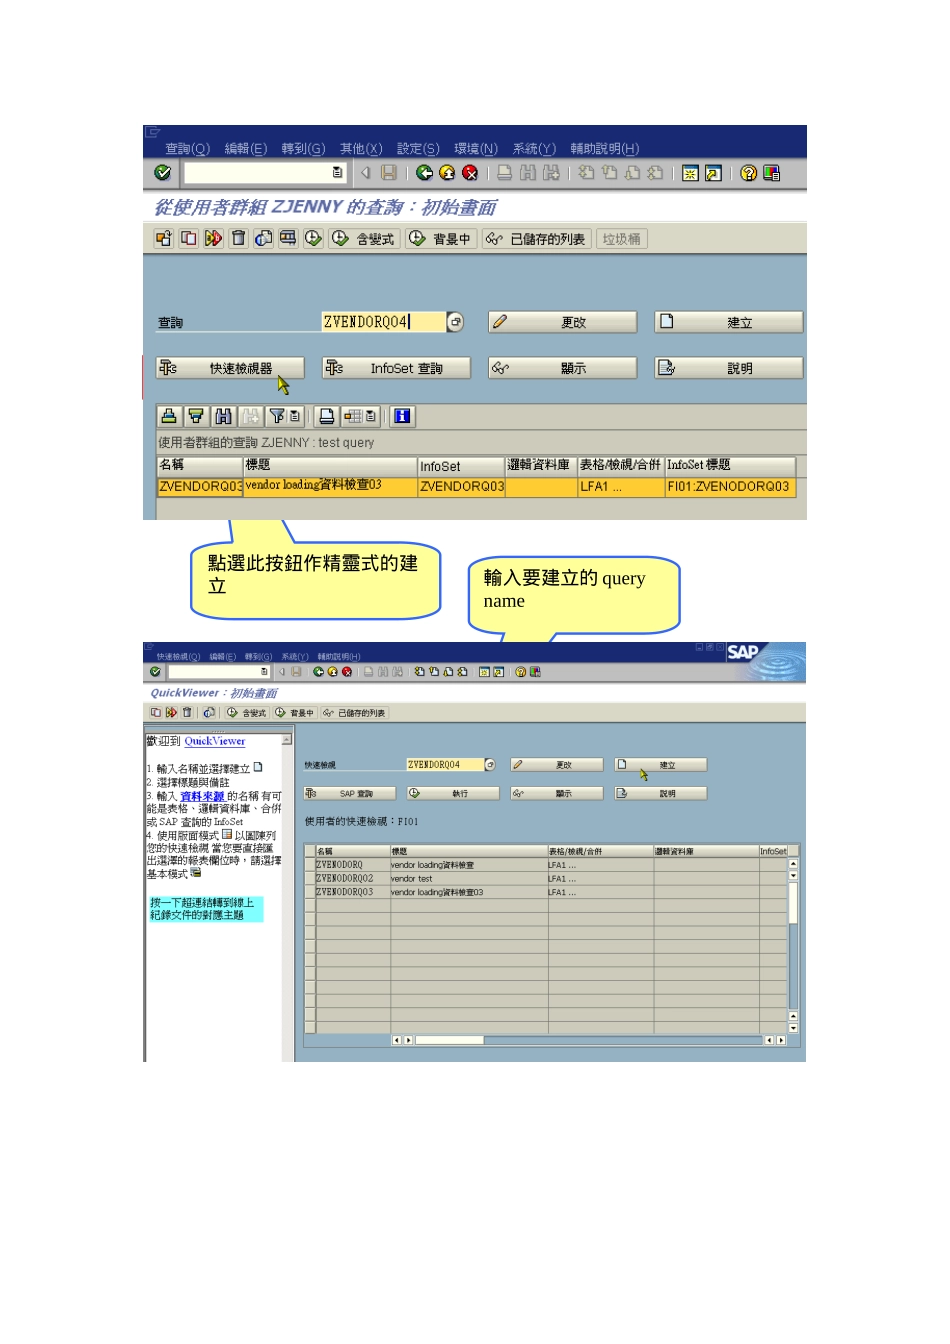The image size is (950, 1344).
Task: Open value help next to 查詢 field ZVENDORQ04
Action: [455, 322]
